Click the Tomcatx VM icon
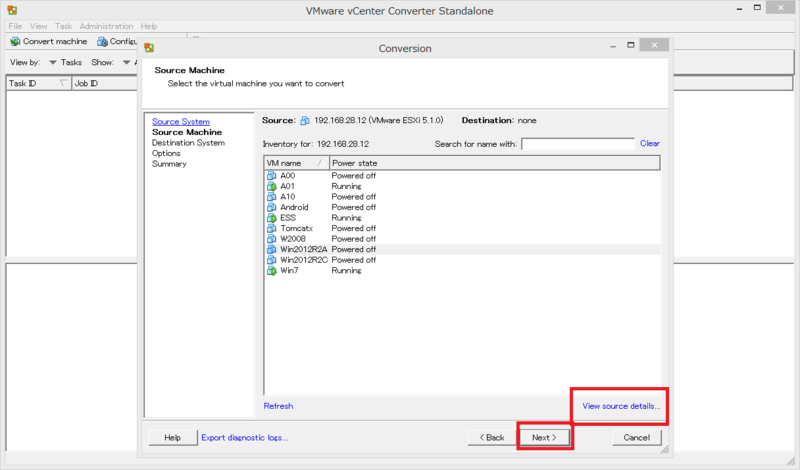 (x=271, y=228)
